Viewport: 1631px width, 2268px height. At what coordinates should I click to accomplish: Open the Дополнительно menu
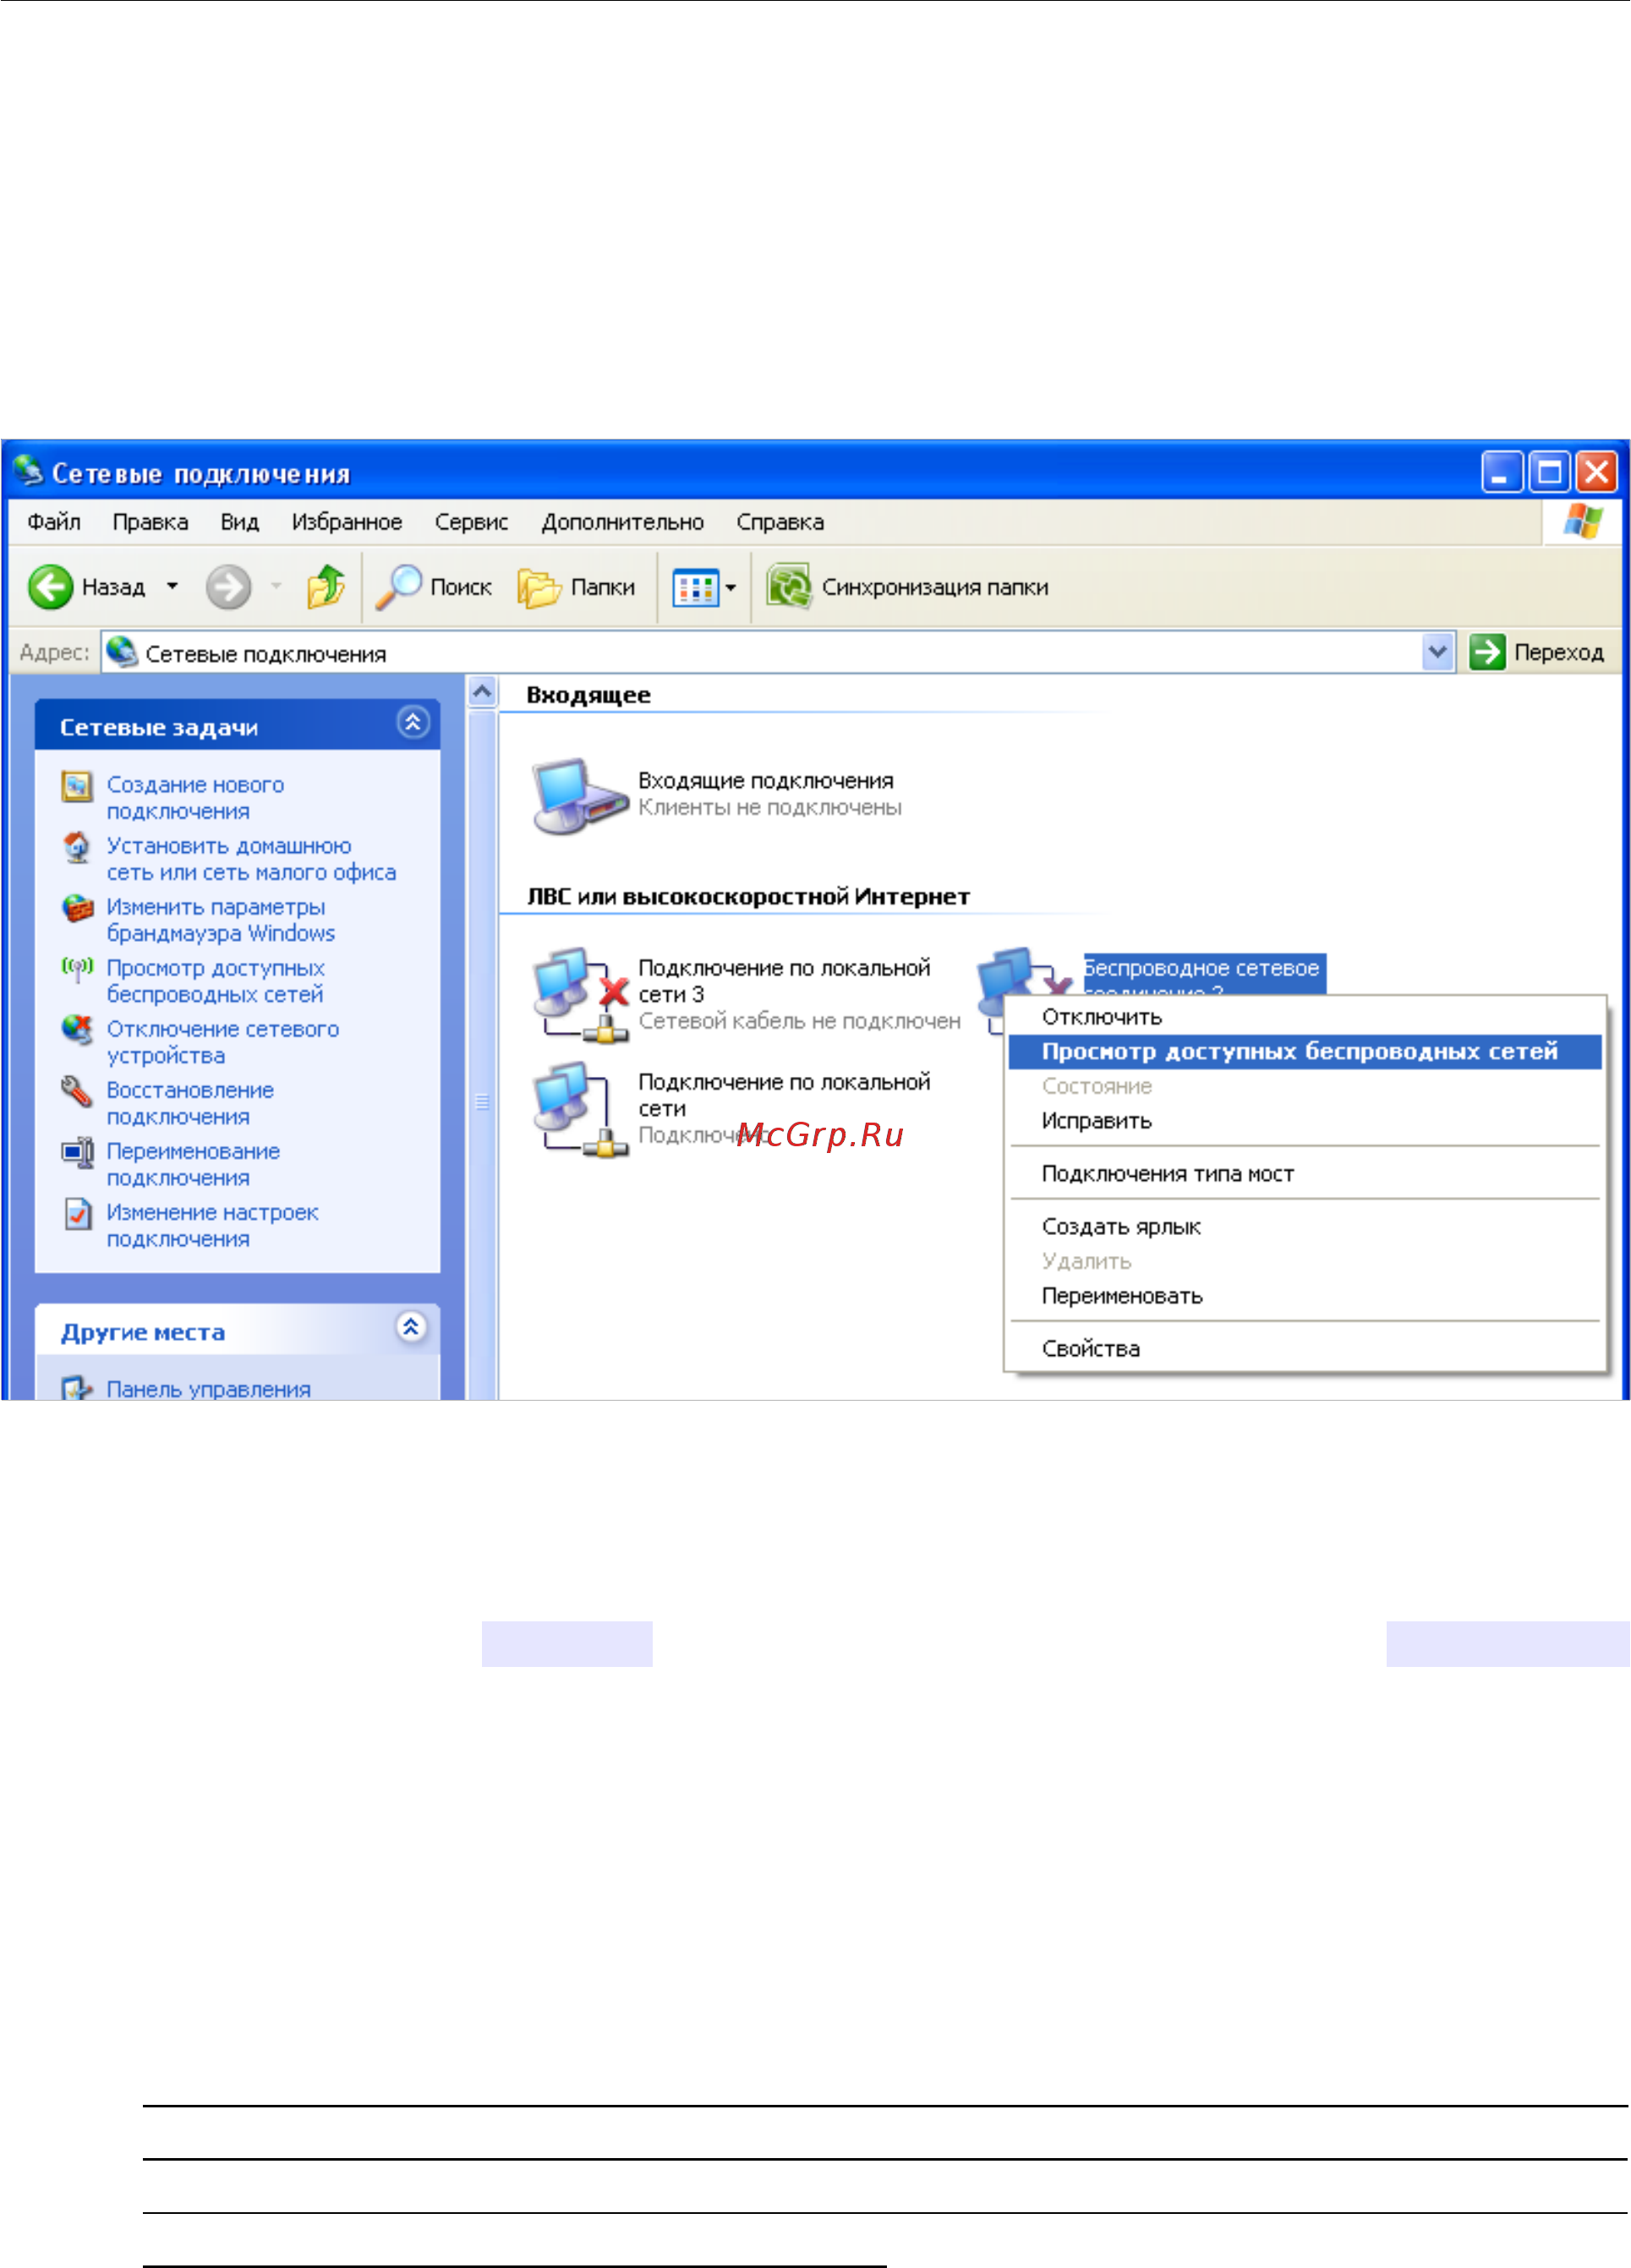pos(622,522)
